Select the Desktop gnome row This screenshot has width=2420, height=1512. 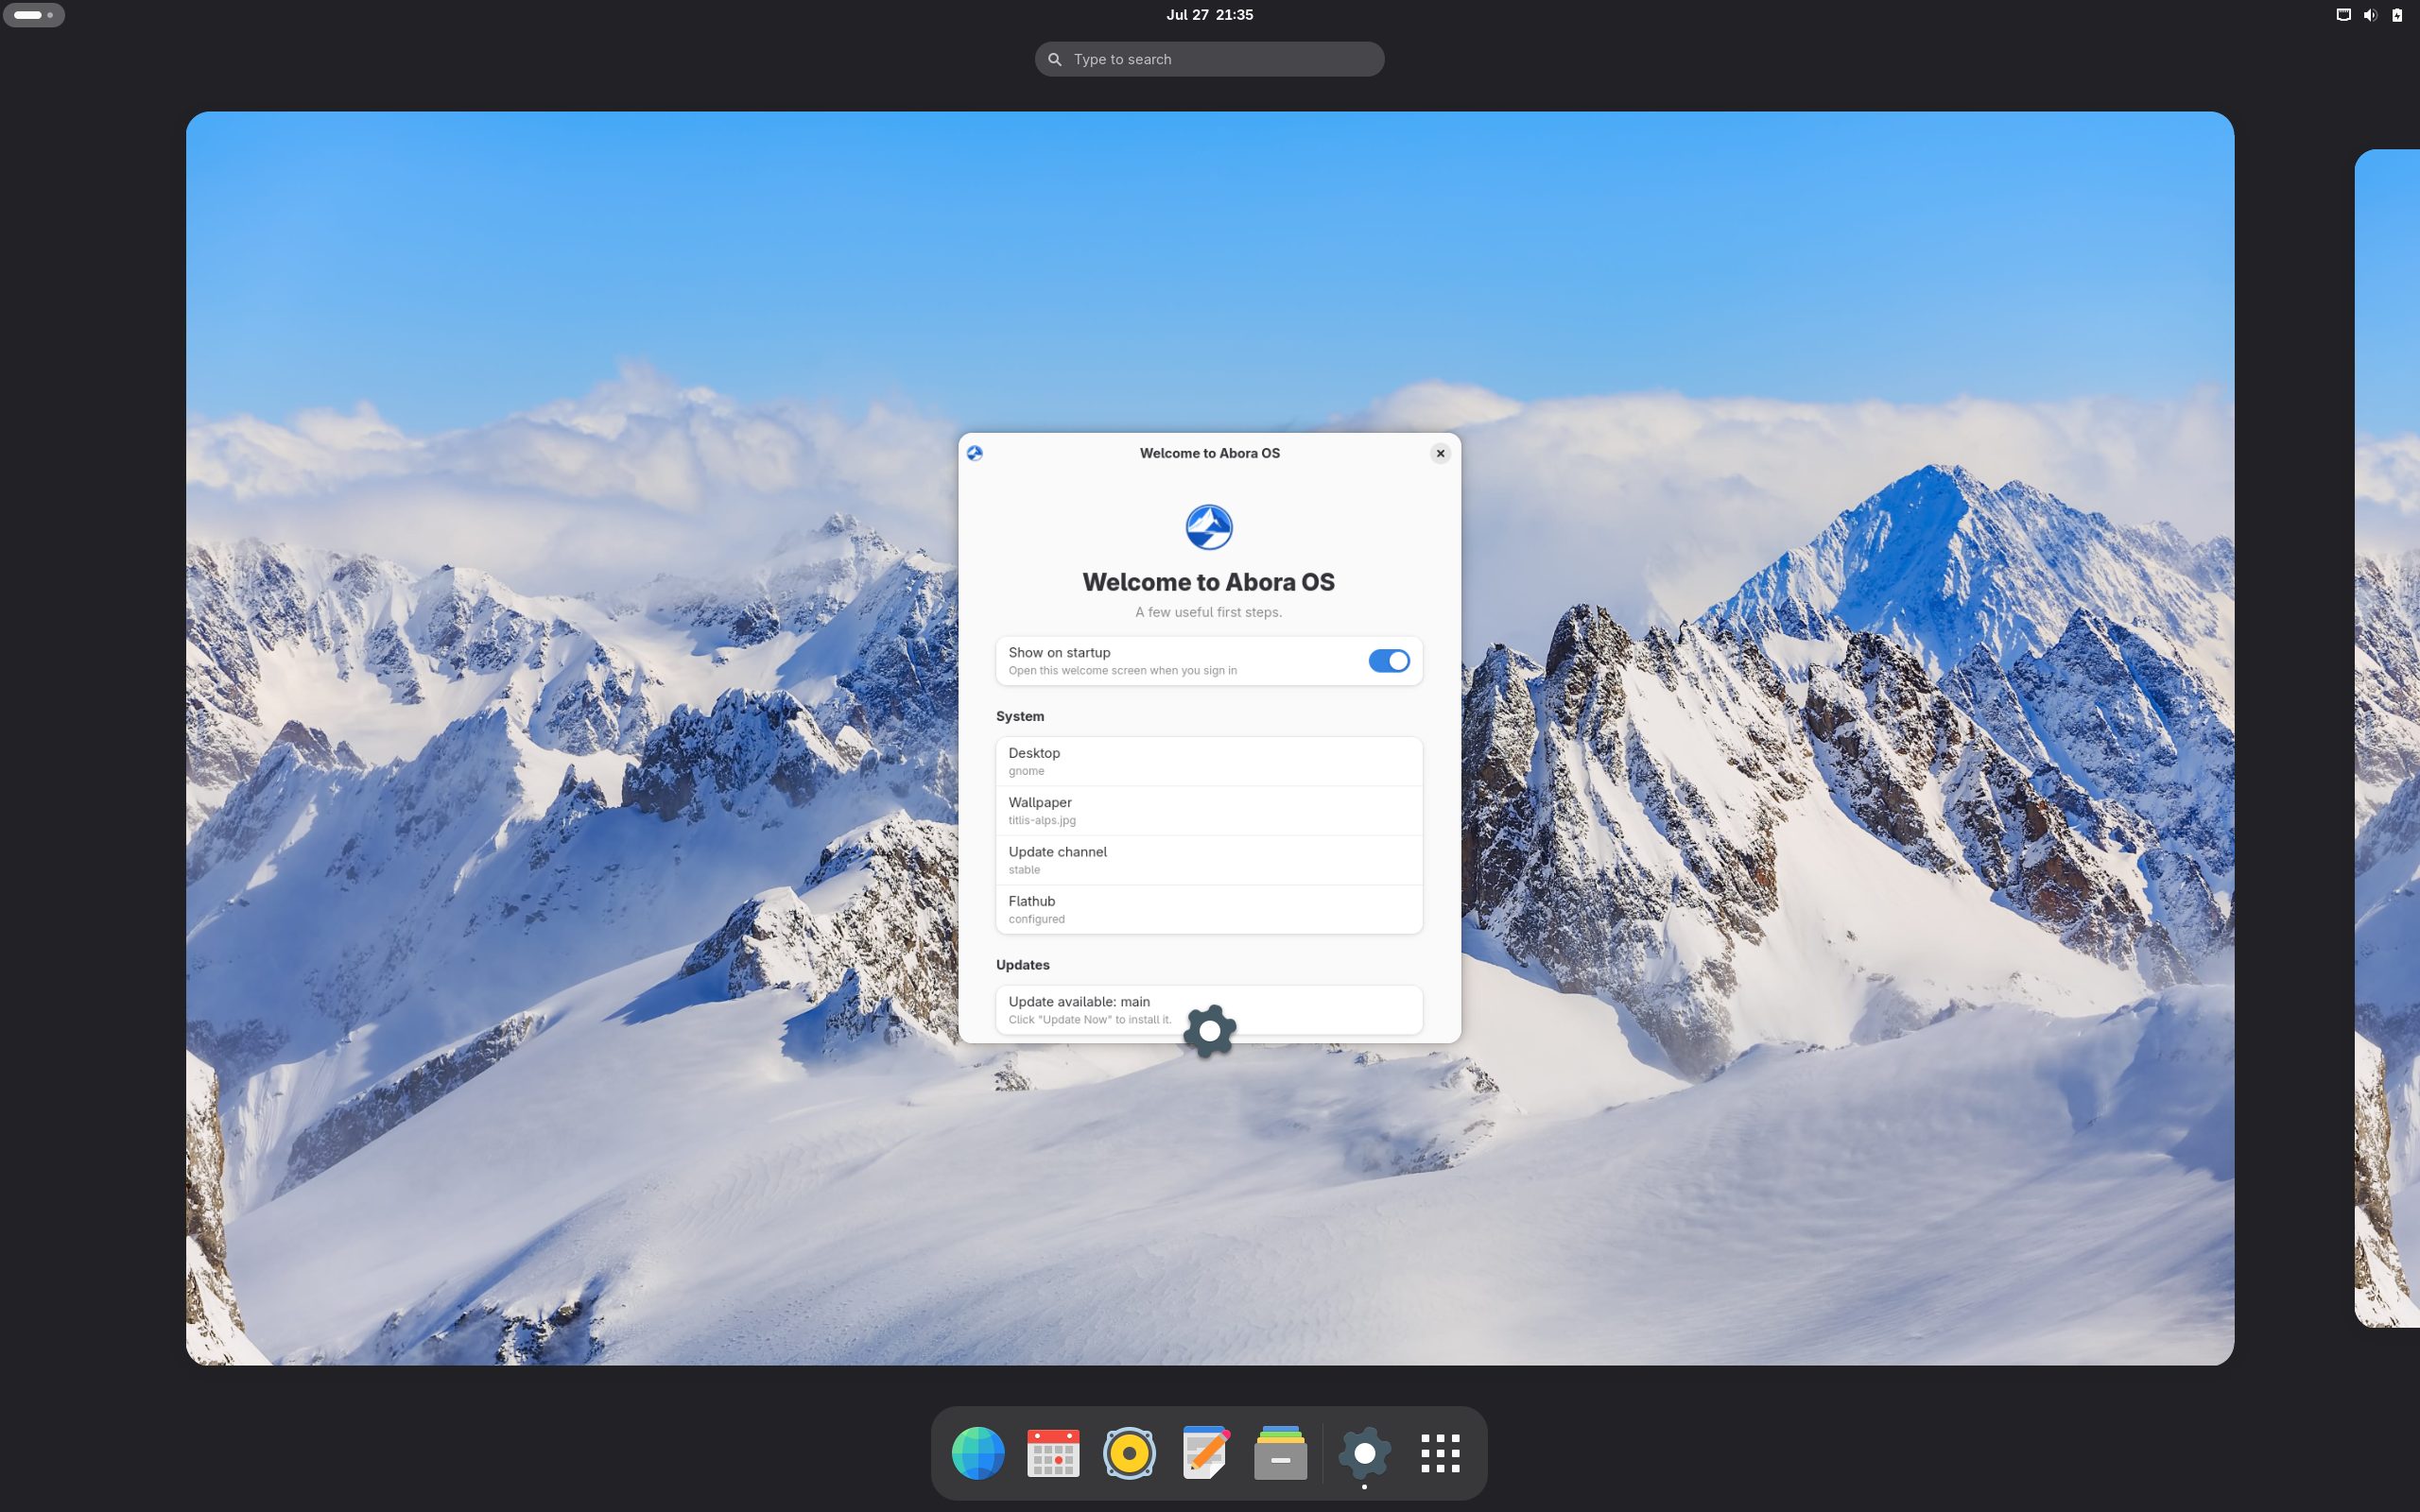click(x=1209, y=761)
